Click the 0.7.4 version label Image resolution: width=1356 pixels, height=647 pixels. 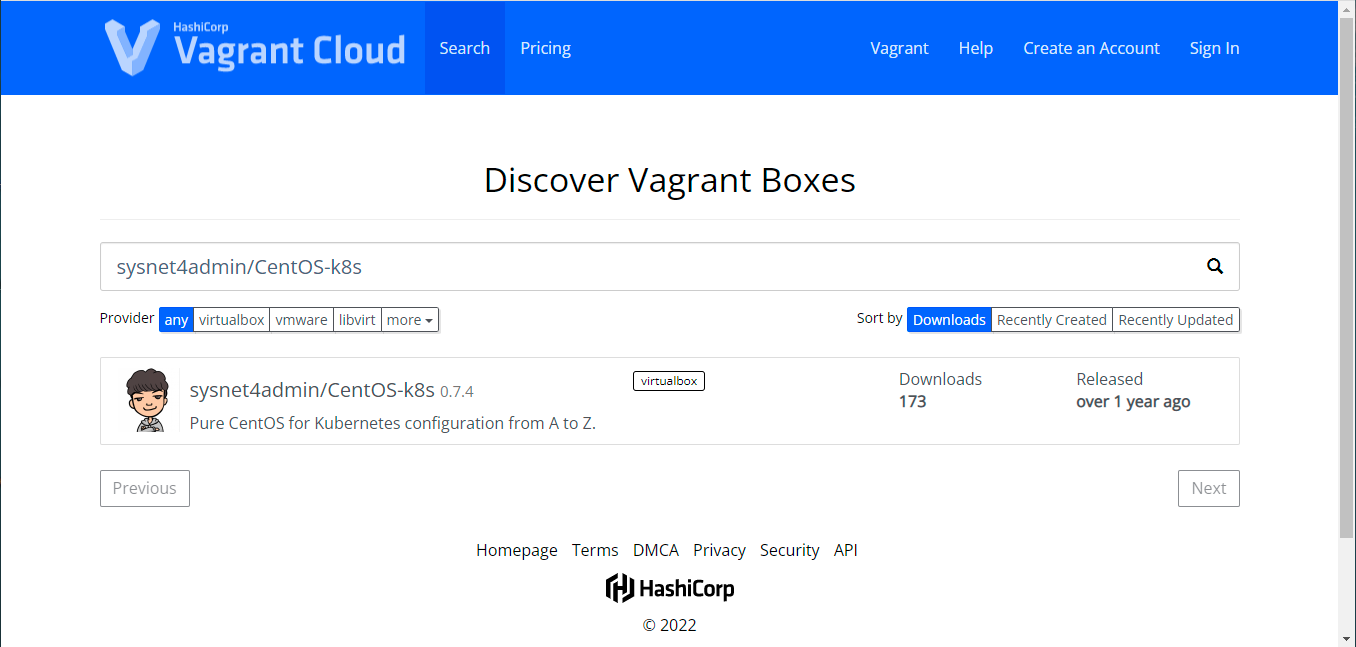point(457,392)
